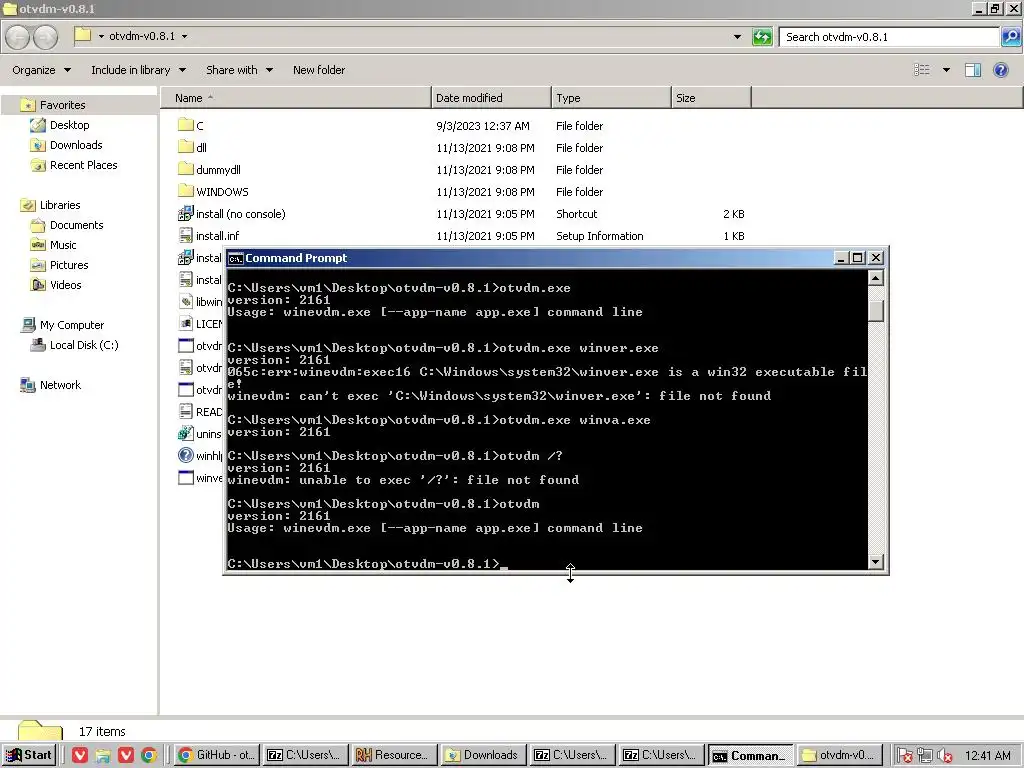Select the unins file icon
This screenshot has width=1024, height=768.
coord(185,434)
